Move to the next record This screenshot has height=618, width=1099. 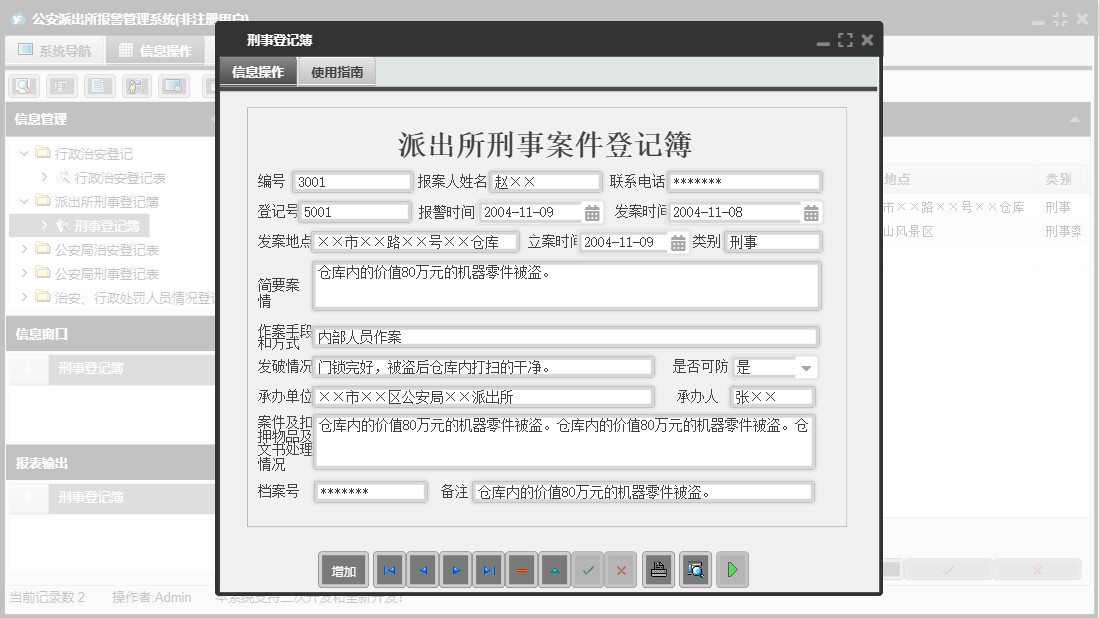click(x=455, y=570)
